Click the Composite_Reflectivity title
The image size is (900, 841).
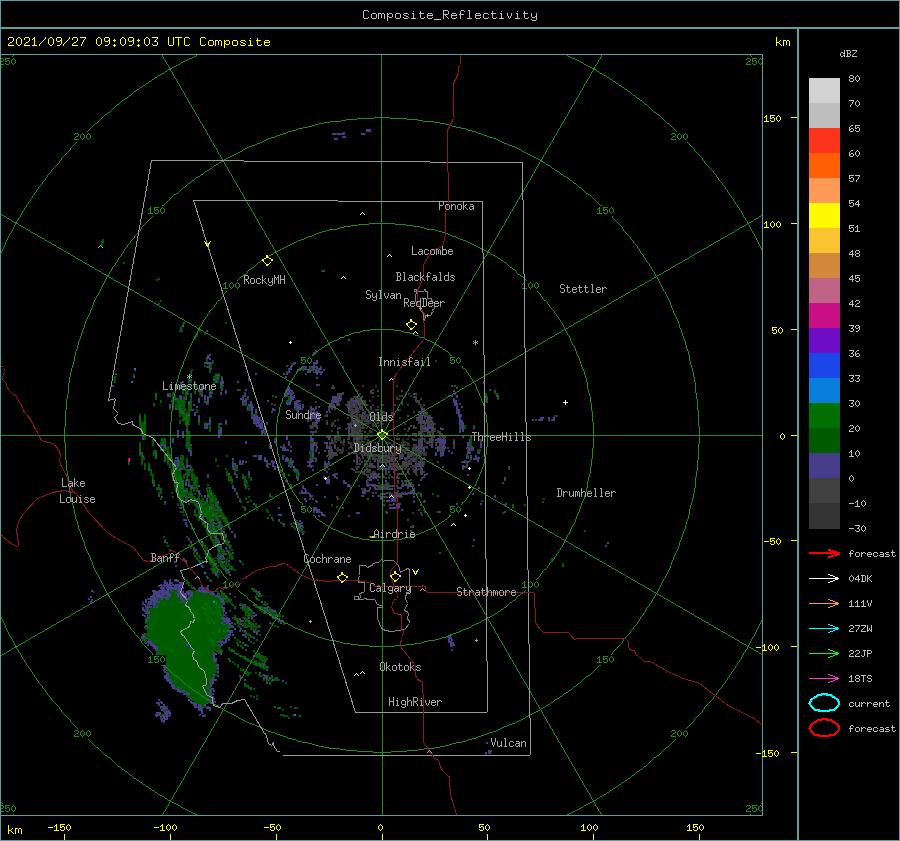[450, 15]
